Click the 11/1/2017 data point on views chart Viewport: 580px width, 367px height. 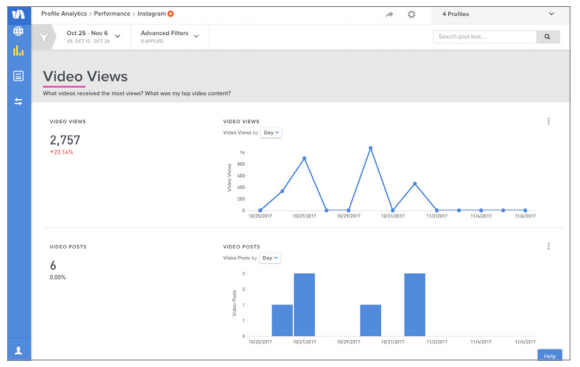415,184
